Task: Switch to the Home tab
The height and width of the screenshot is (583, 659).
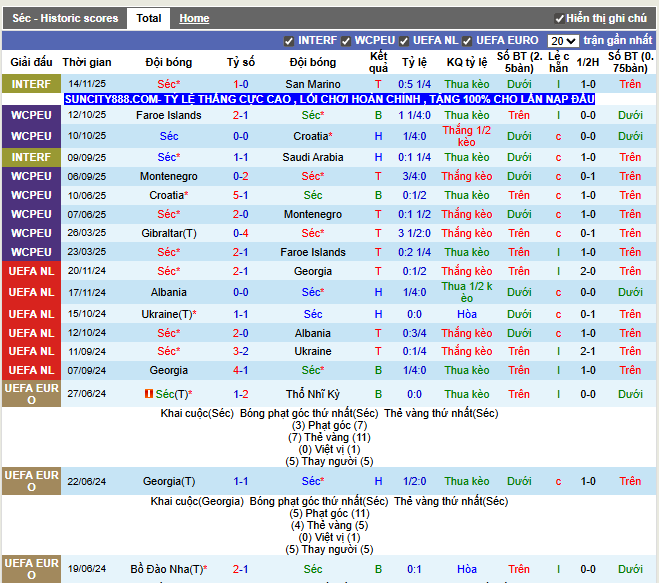Action: click(194, 18)
